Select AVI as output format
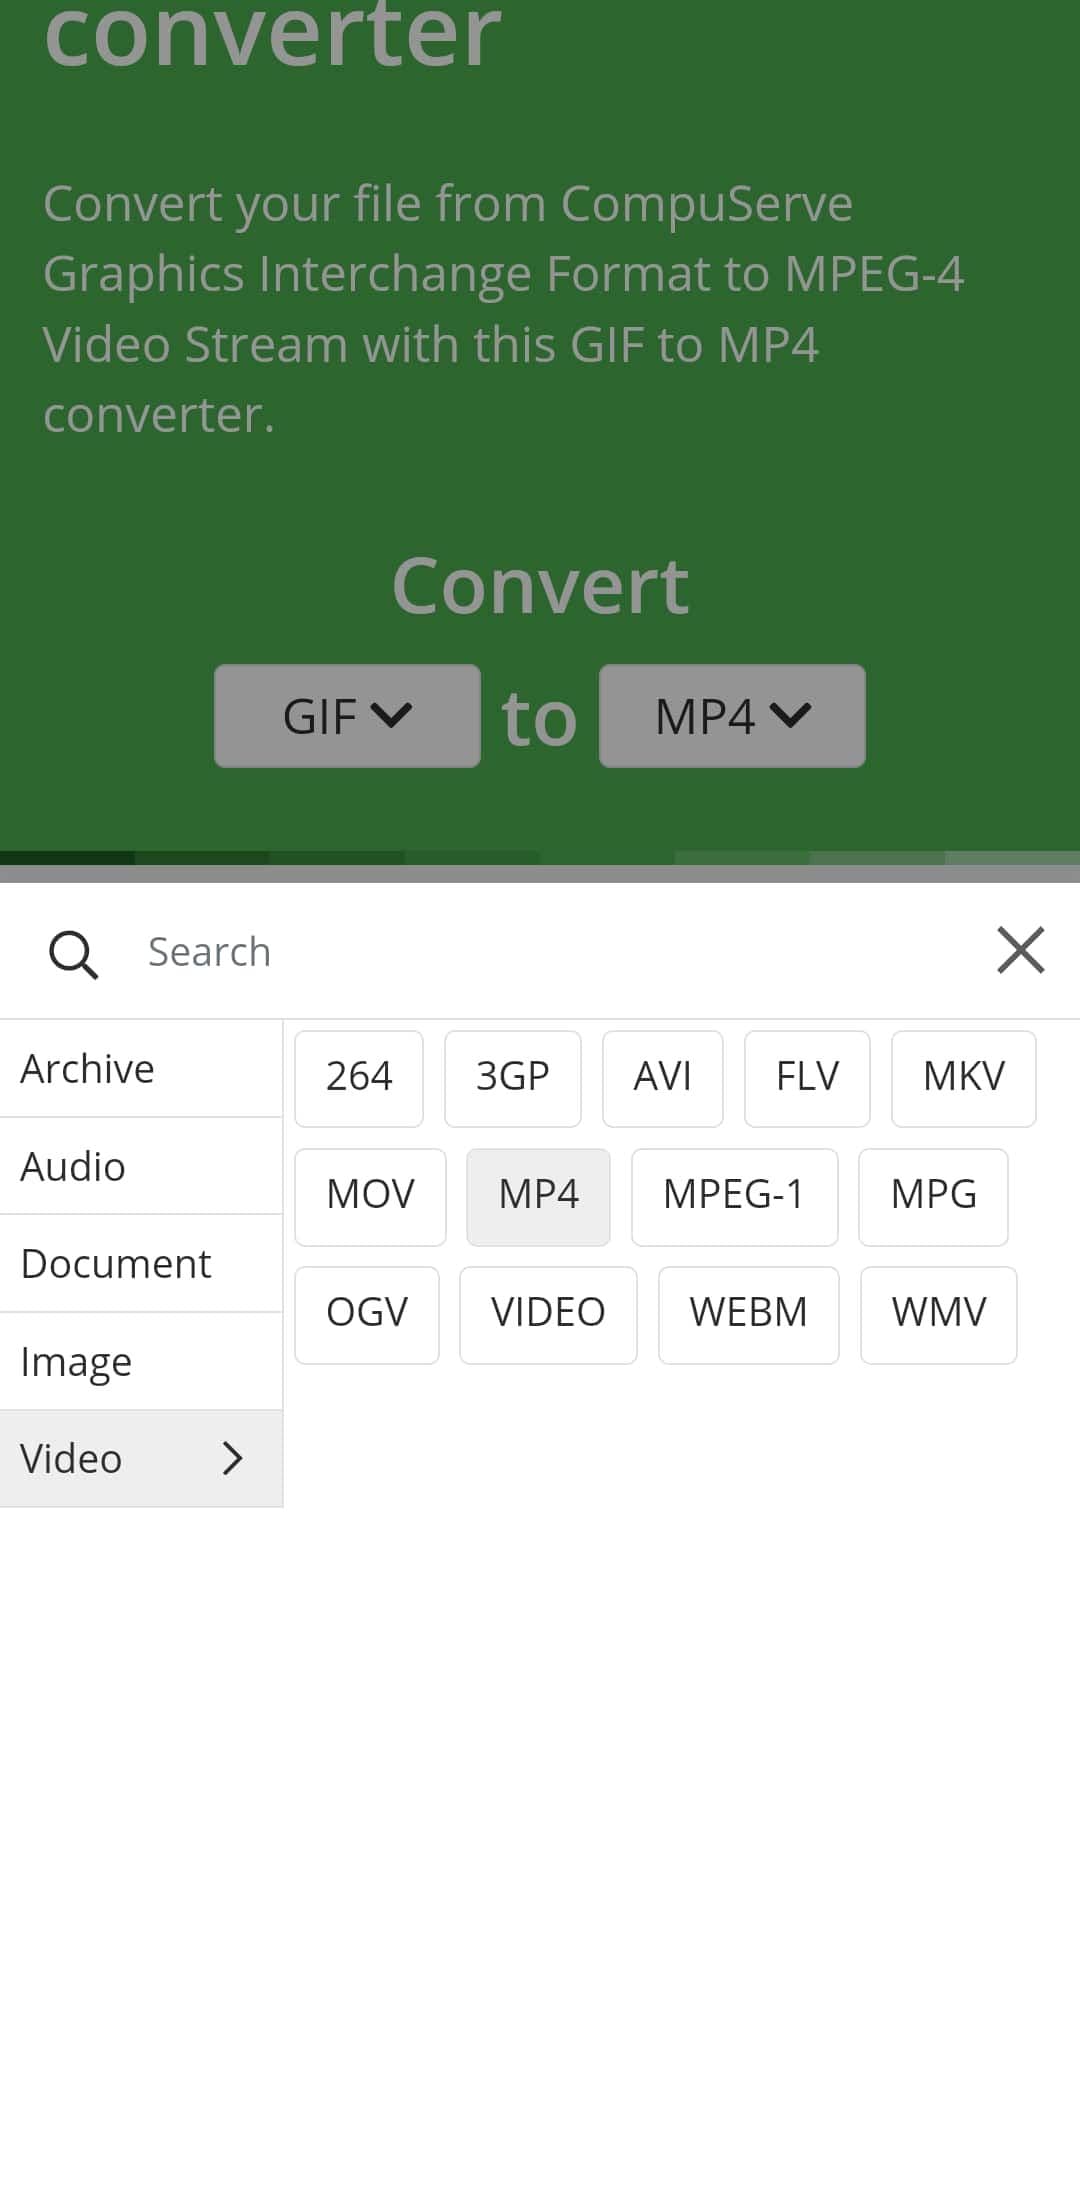 (662, 1078)
